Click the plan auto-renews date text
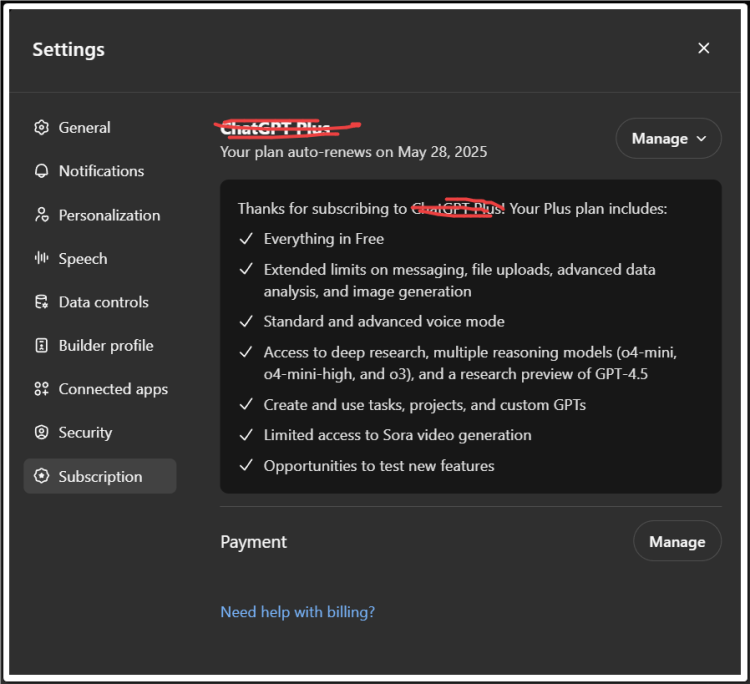This screenshot has width=750, height=684. point(353,152)
